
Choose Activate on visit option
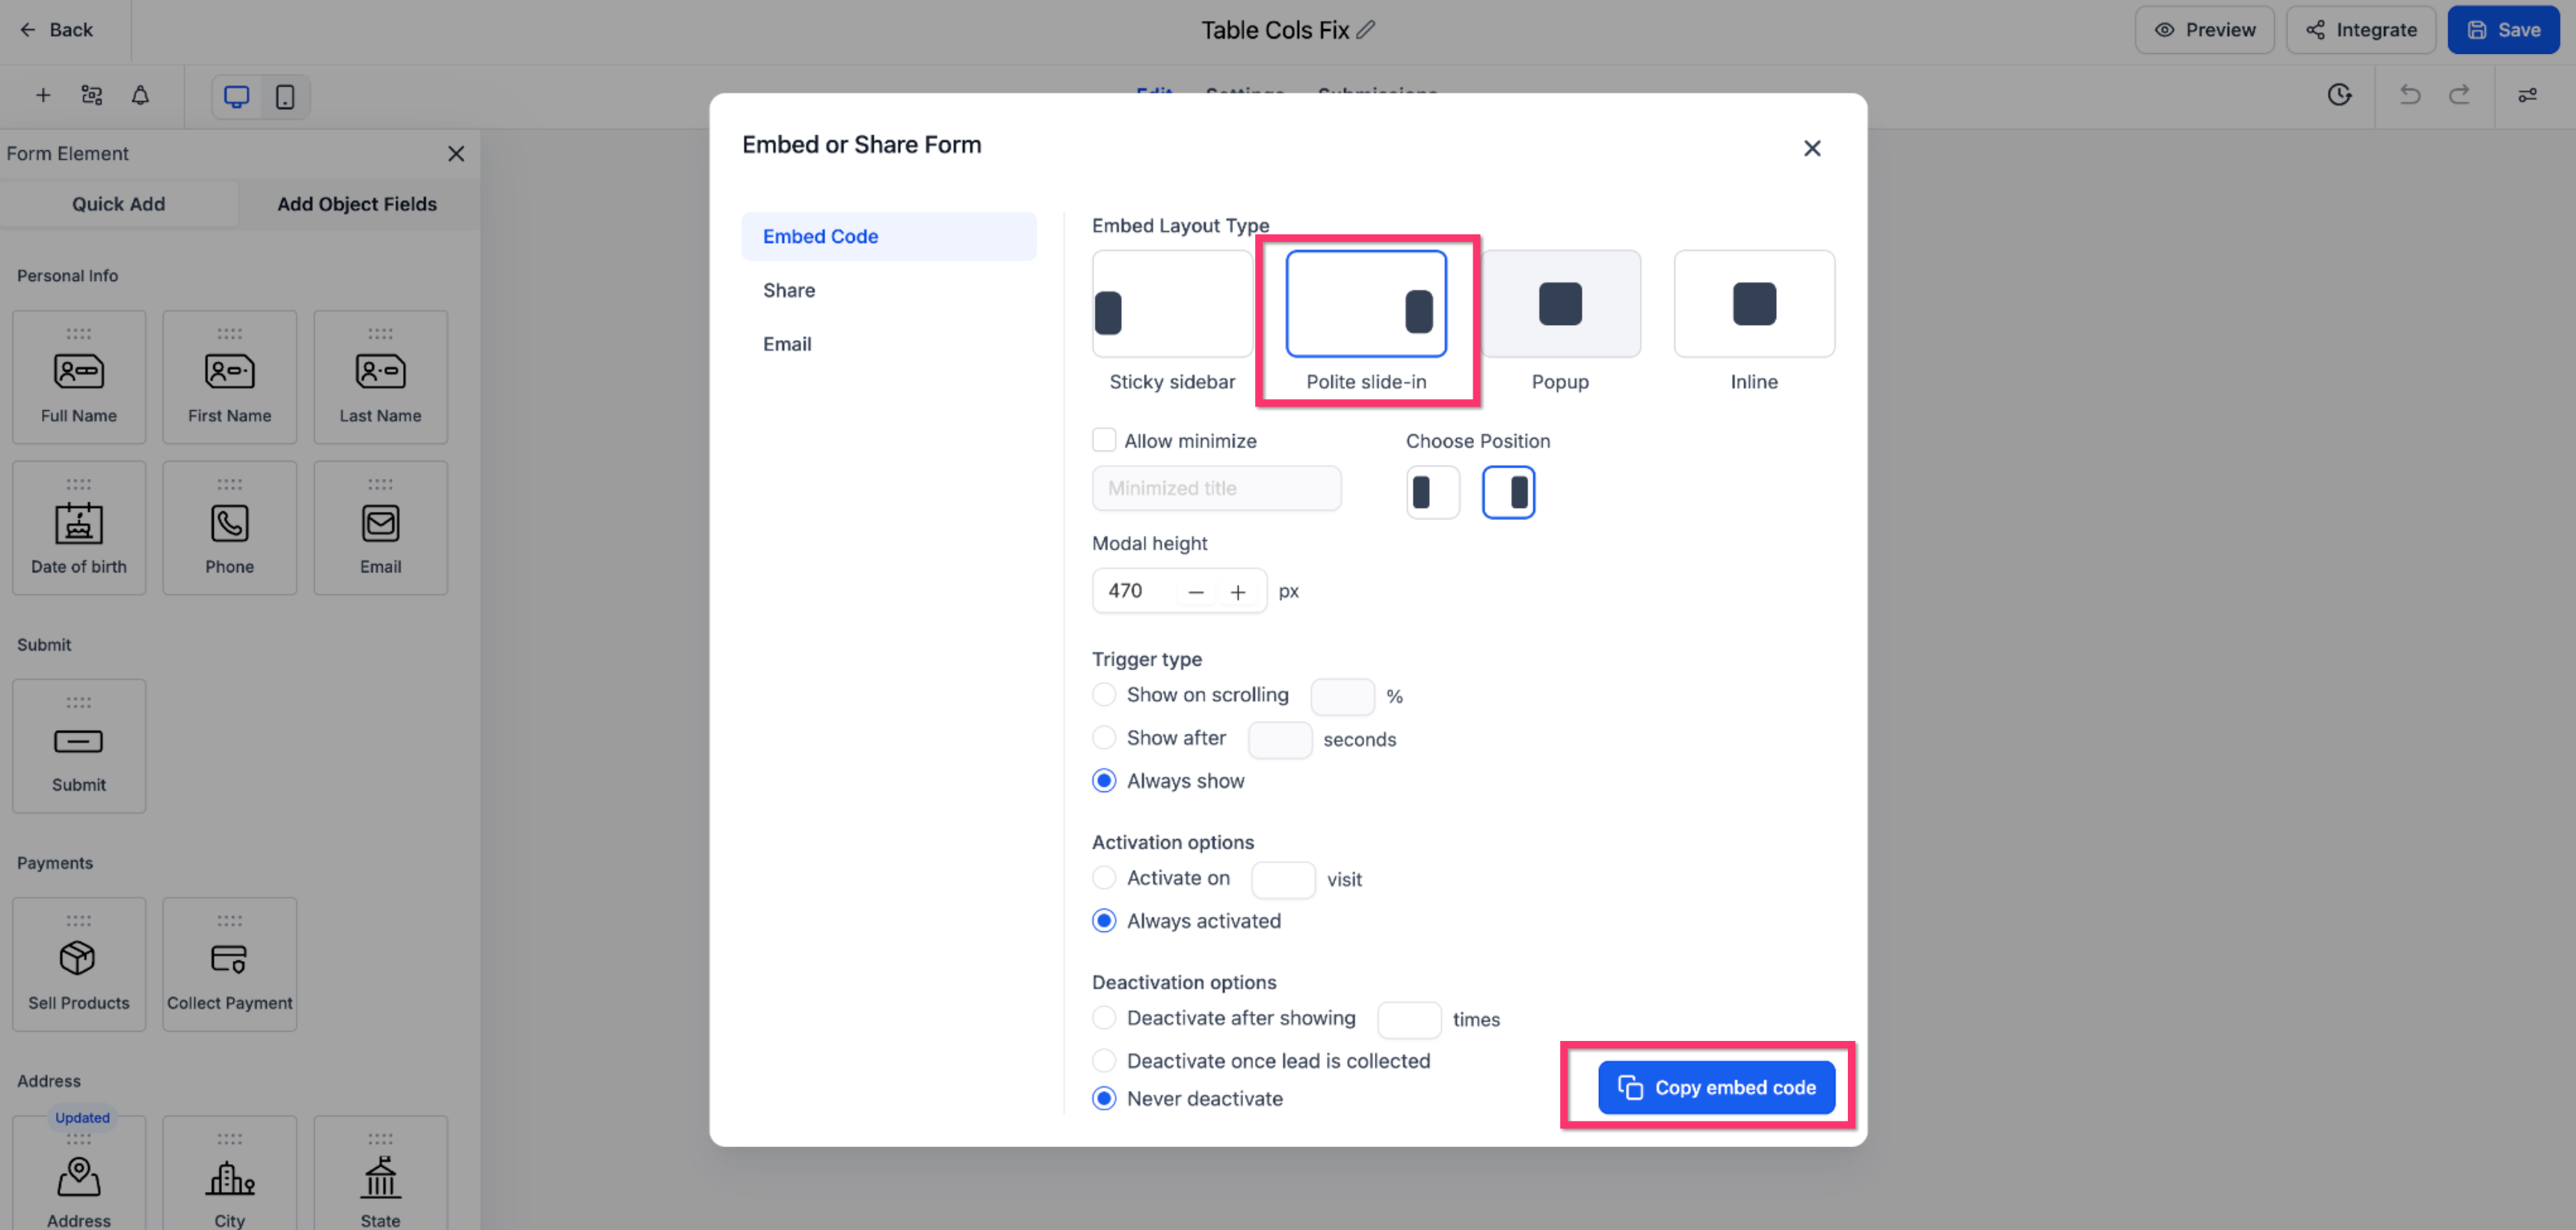[1104, 877]
